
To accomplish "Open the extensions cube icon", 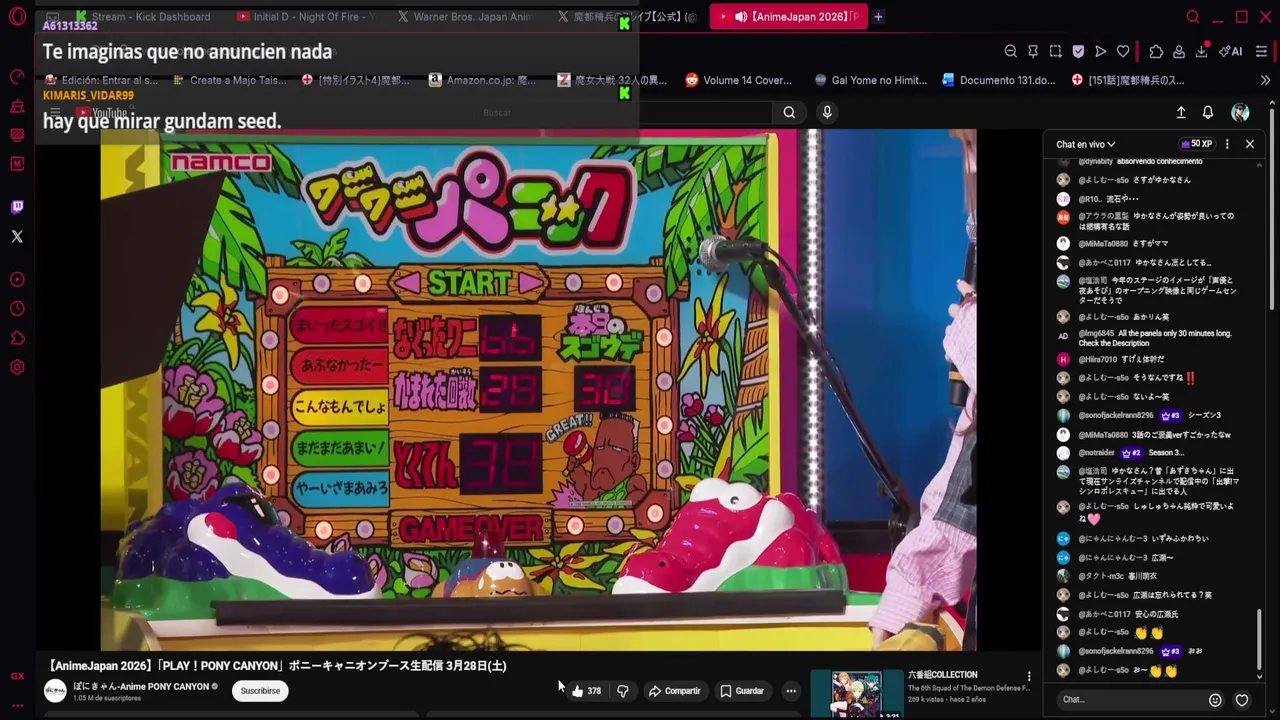I will [1156, 51].
